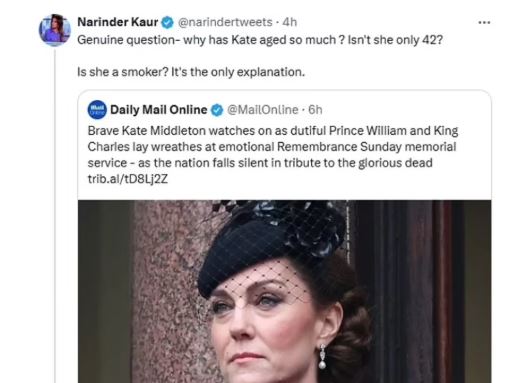Click the Daily Mail Online round logo
The height and width of the screenshot is (383, 527).
[x=97, y=110]
